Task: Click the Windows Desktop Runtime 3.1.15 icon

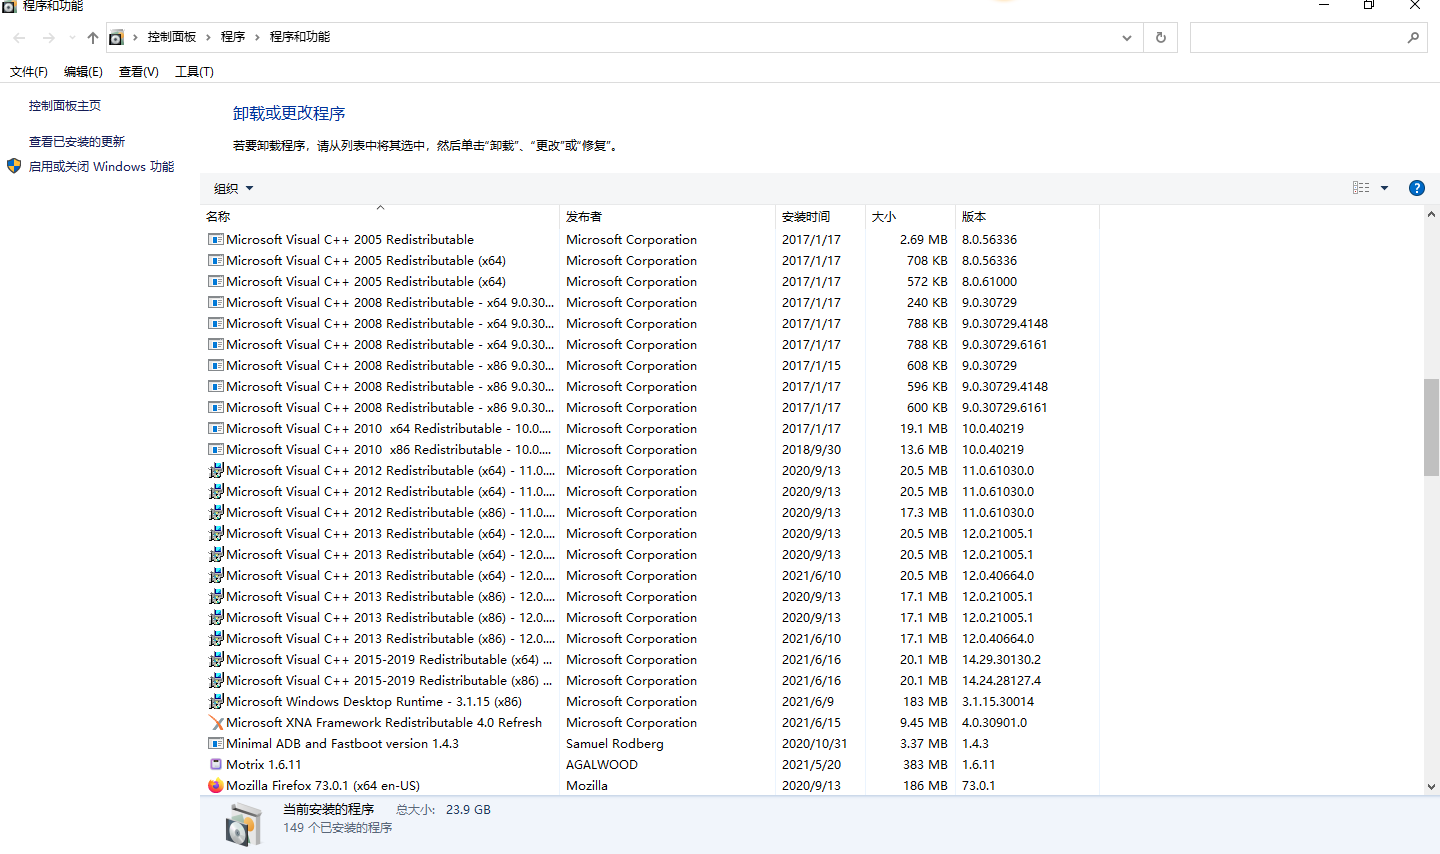Action: point(215,701)
